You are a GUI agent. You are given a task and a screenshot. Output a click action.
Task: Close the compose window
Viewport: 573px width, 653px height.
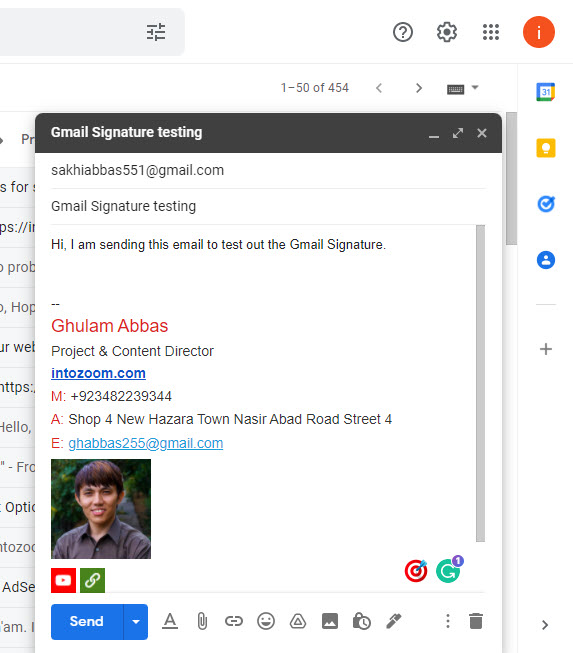tap(482, 133)
